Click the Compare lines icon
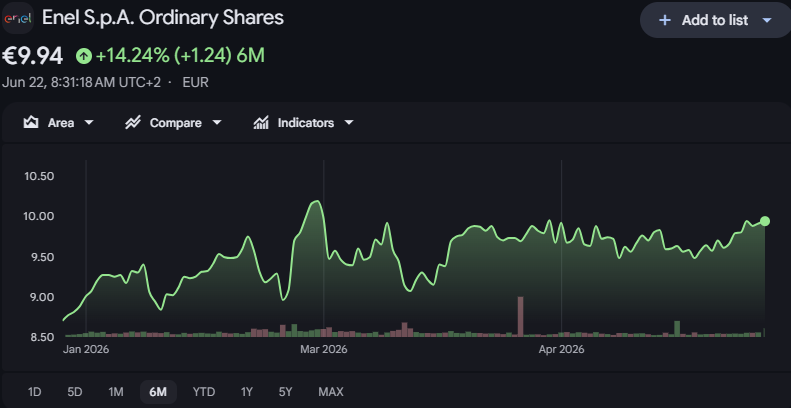The image size is (791, 408). point(133,123)
